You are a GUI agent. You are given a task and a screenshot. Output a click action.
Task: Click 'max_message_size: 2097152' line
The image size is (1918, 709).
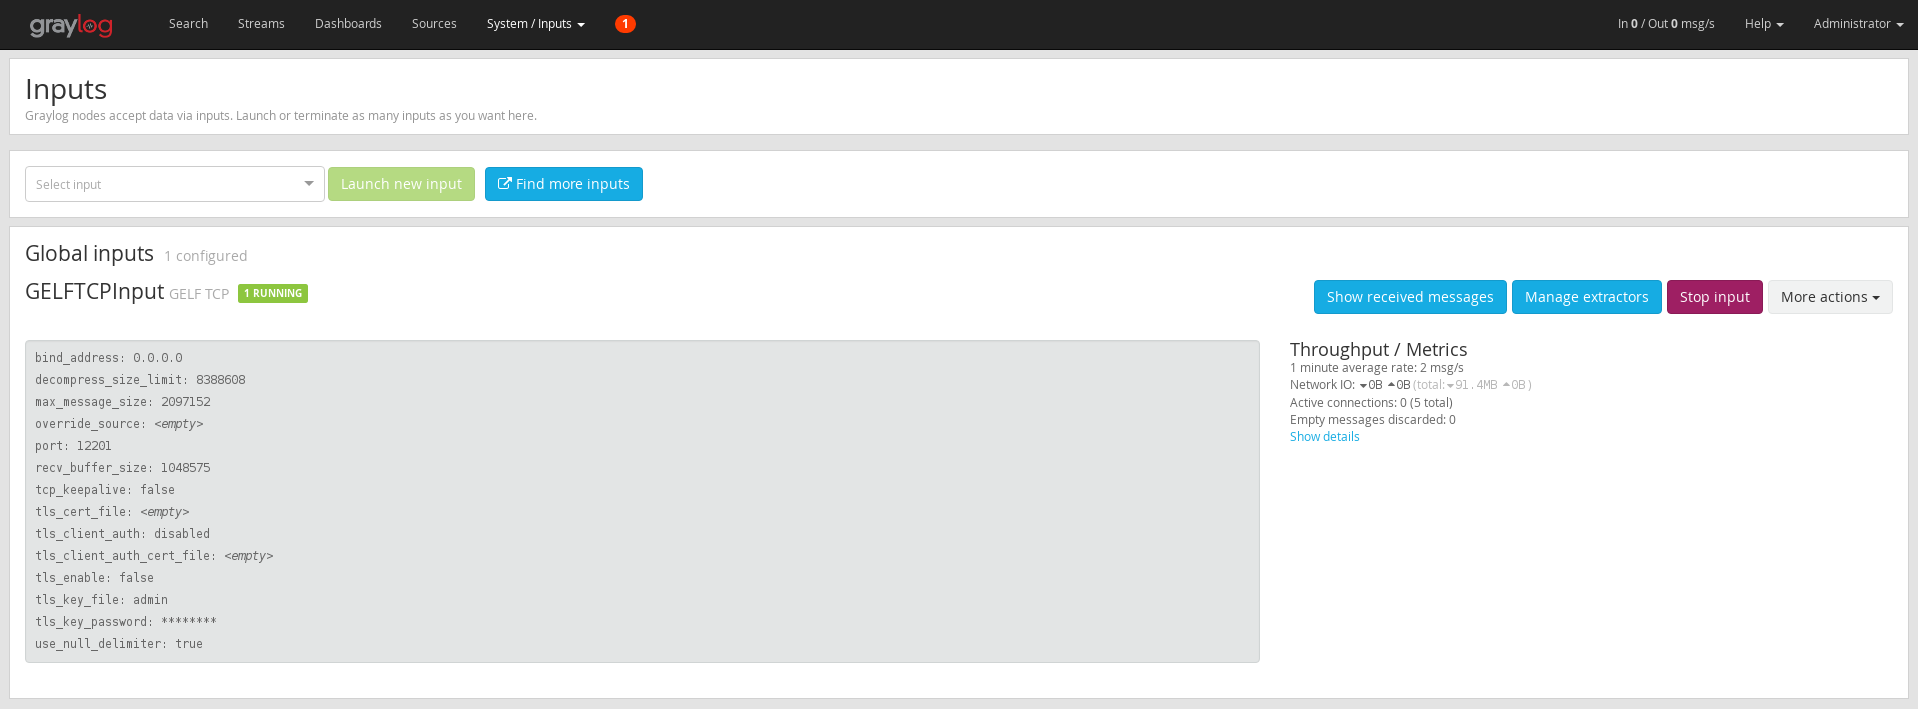tap(123, 402)
